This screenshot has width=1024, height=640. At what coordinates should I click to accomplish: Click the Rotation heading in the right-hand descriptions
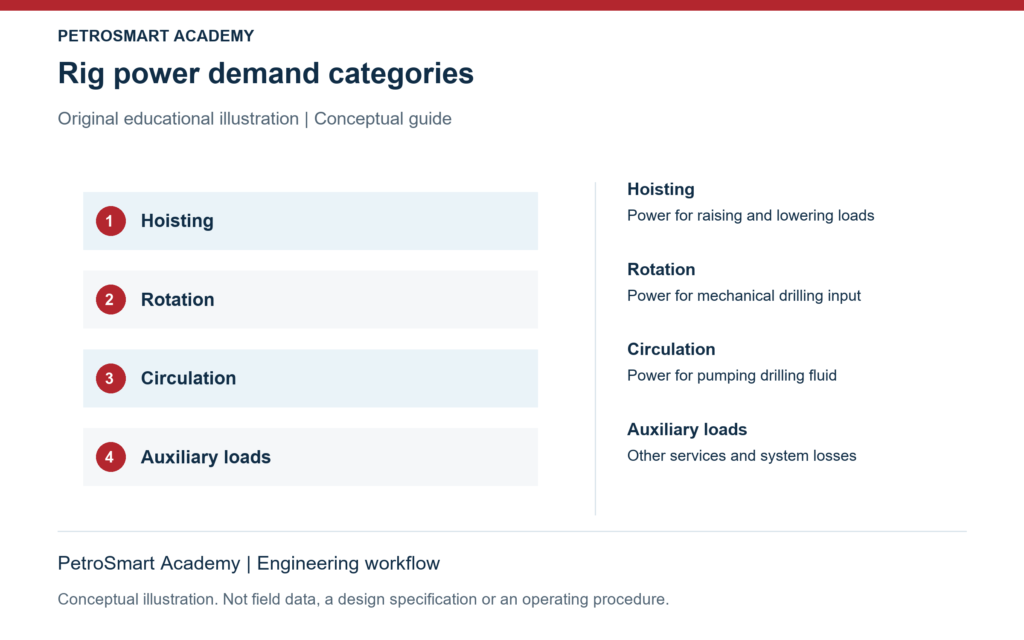[661, 269]
